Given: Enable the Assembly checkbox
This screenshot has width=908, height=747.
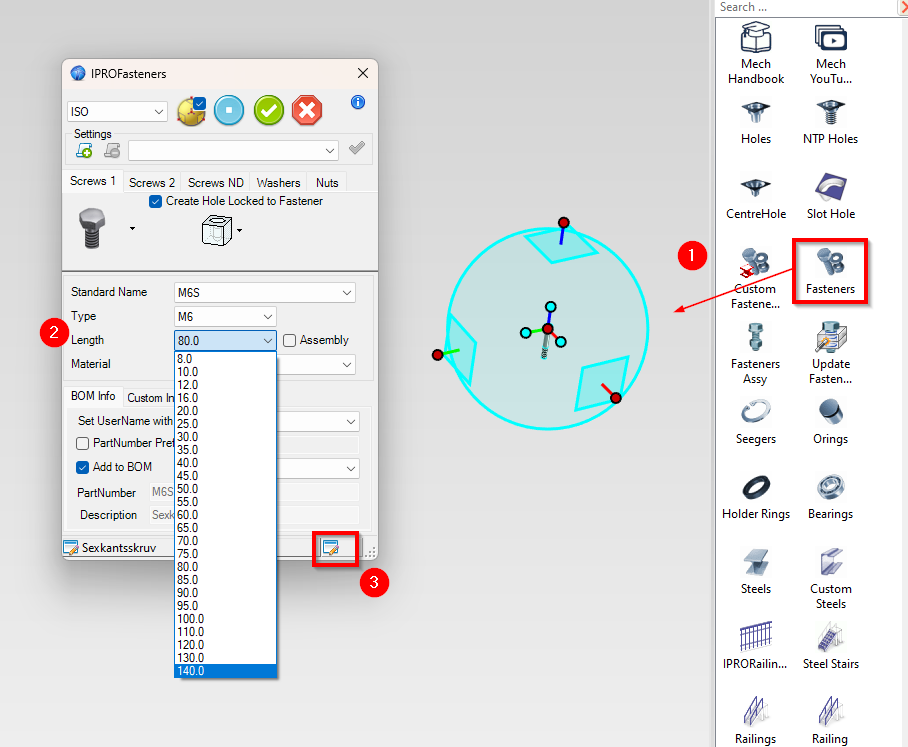Looking at the screenshot, I should 290,340.
